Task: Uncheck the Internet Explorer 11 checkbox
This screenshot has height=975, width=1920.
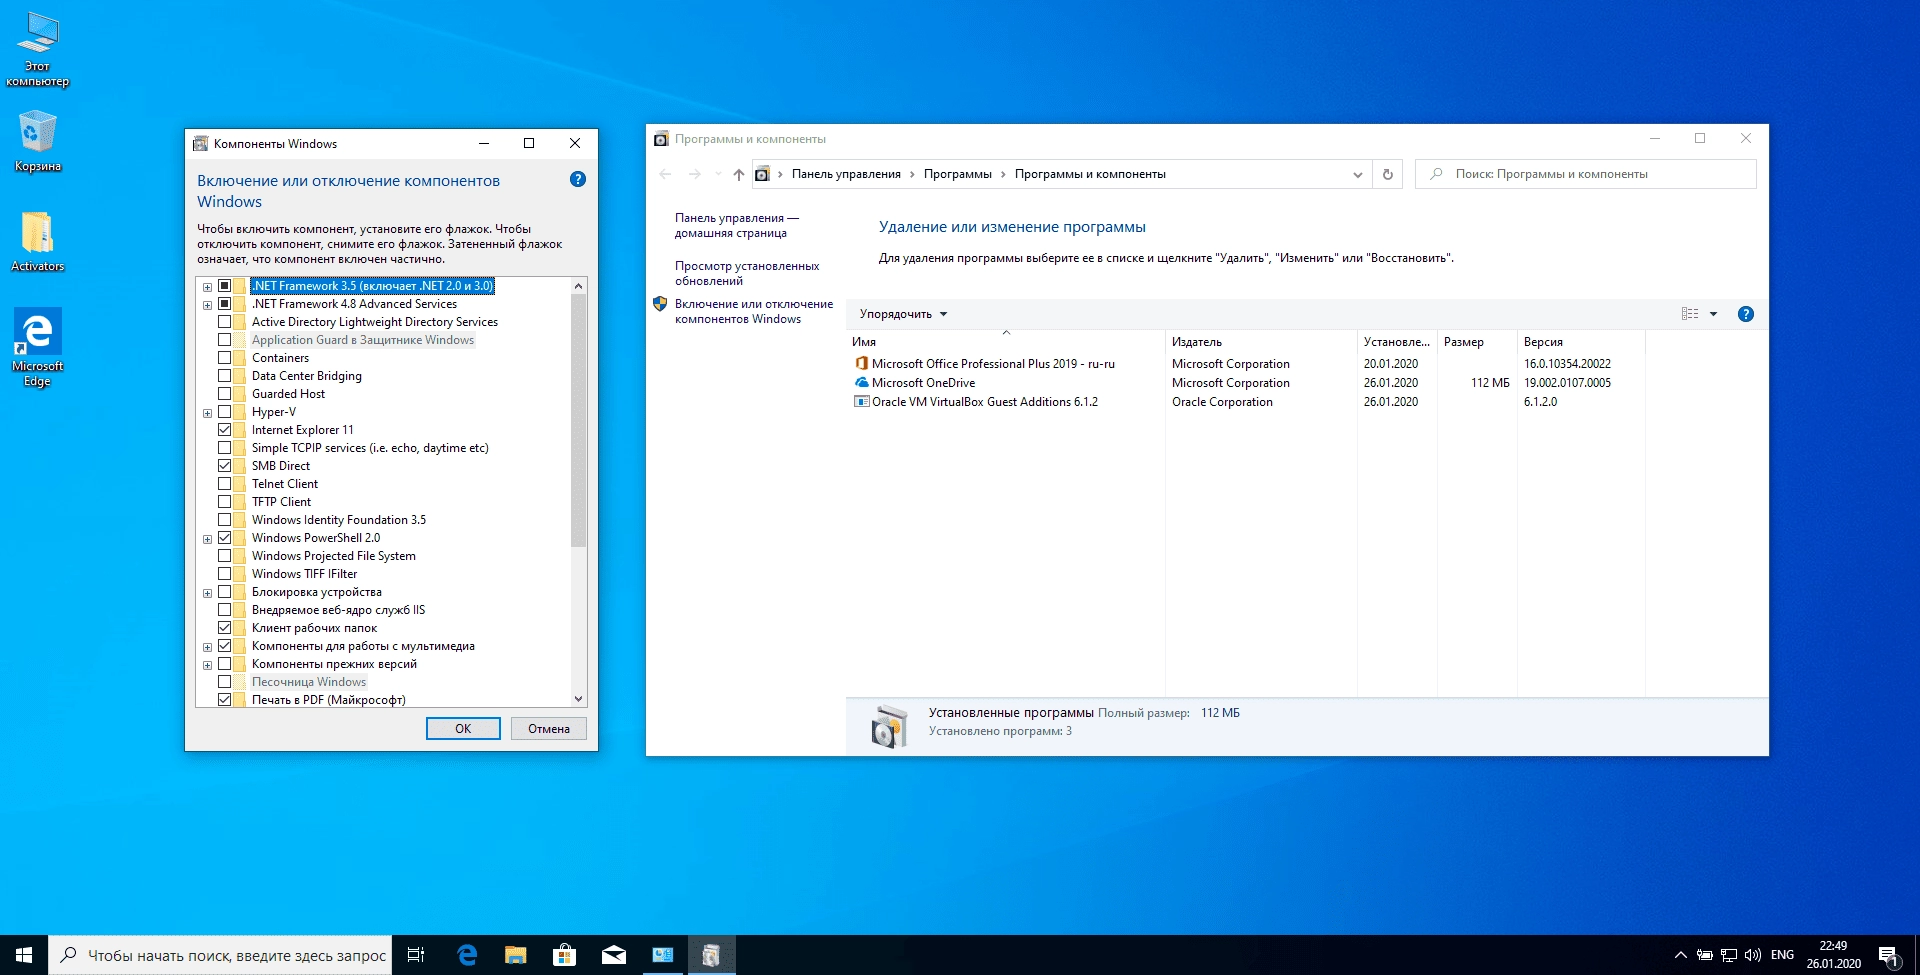Action: [x=225, y=430]
